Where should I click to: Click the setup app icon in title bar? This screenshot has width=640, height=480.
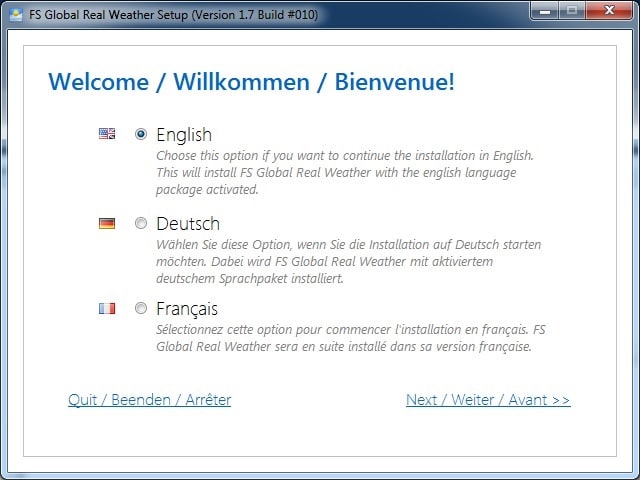tap(16, 14)
